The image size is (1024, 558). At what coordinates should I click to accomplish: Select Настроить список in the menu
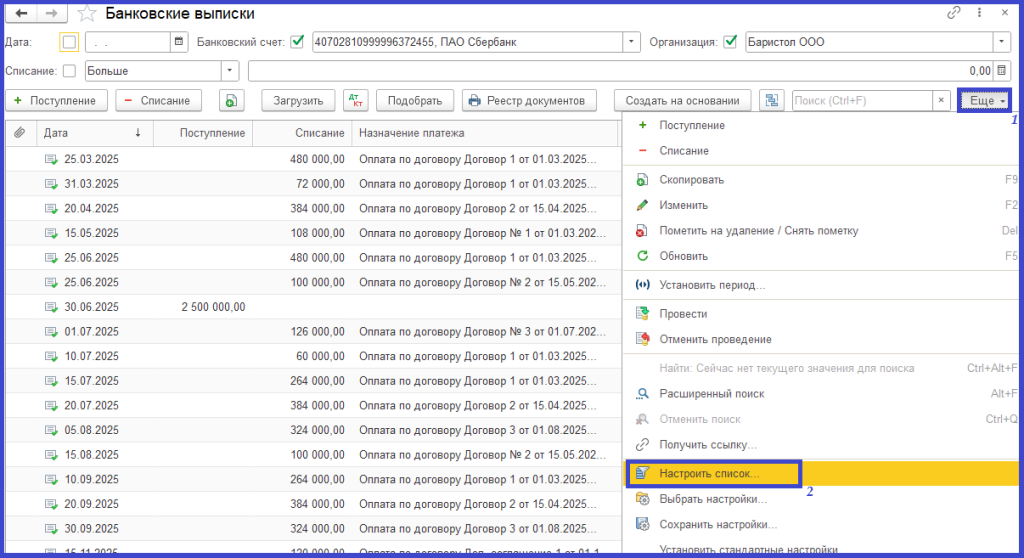(x=710, y=473)
